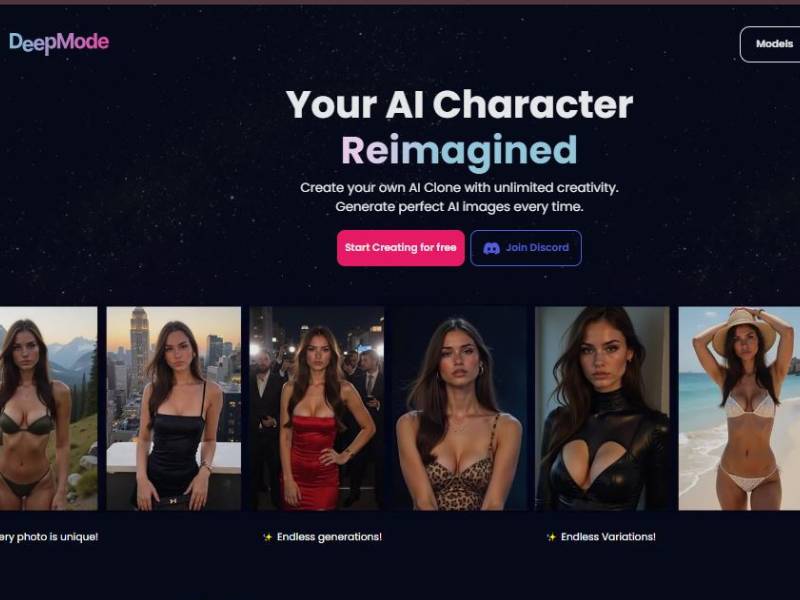Image resolution: width=800 pixels, height=600 pixels.
Task: Click the gradient Reimagined word
Action: (459, 152)
